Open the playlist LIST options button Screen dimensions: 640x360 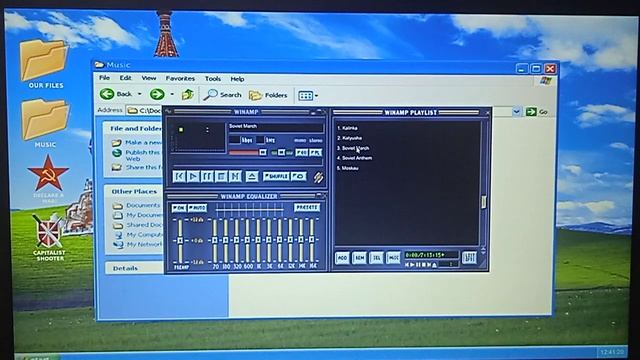click(x=469, y=258)
